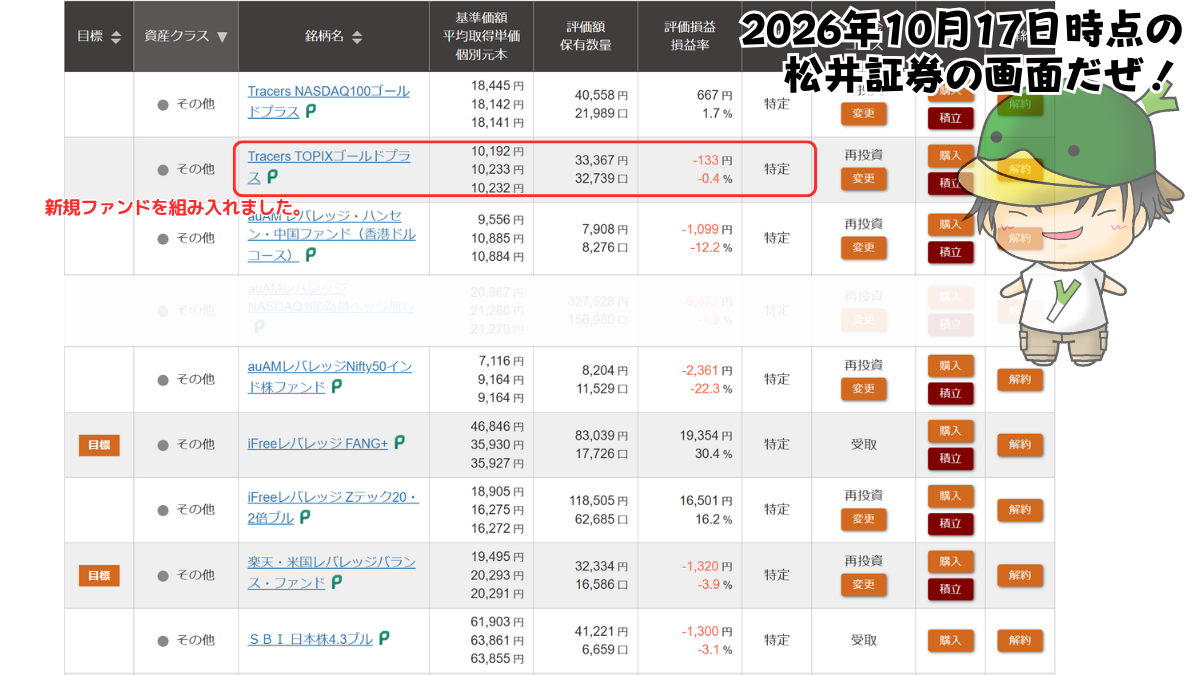This screenshot has height=675, width=1200.
Task: Click 解約 for the Nifty50インド株ファンド
Action: click(x=1019, y=379)
